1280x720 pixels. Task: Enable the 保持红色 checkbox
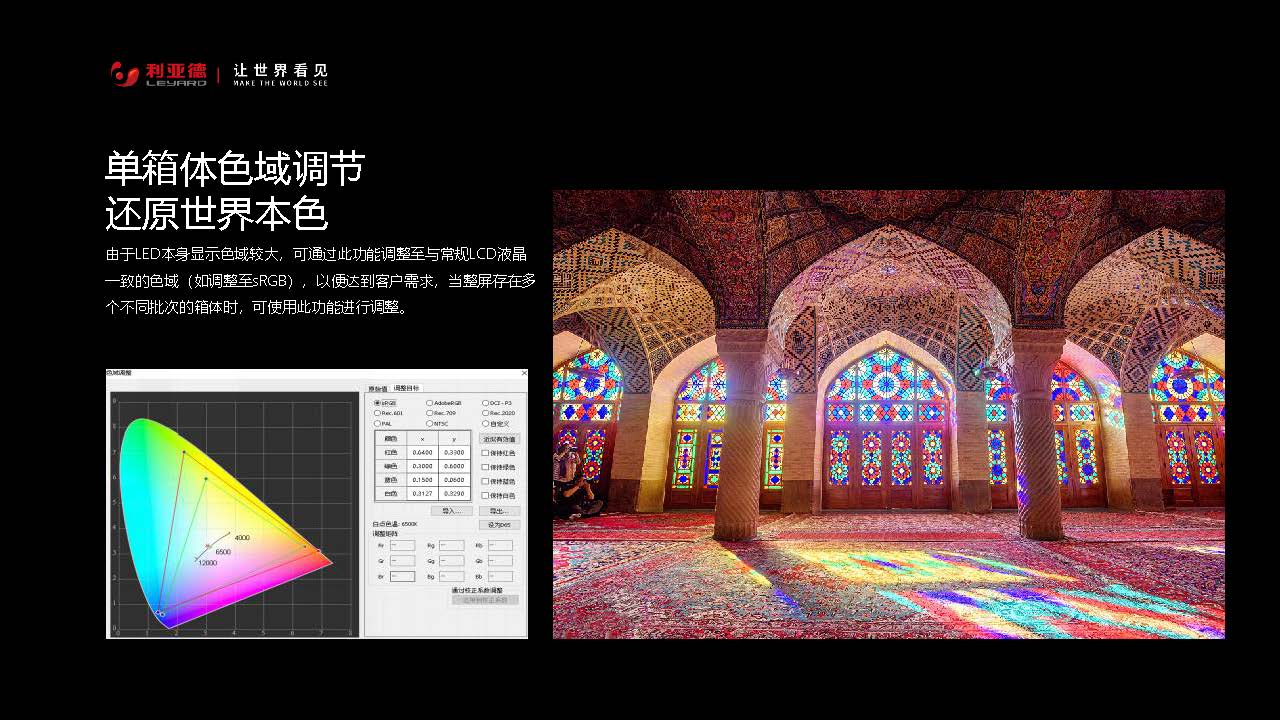coord(486,453)
